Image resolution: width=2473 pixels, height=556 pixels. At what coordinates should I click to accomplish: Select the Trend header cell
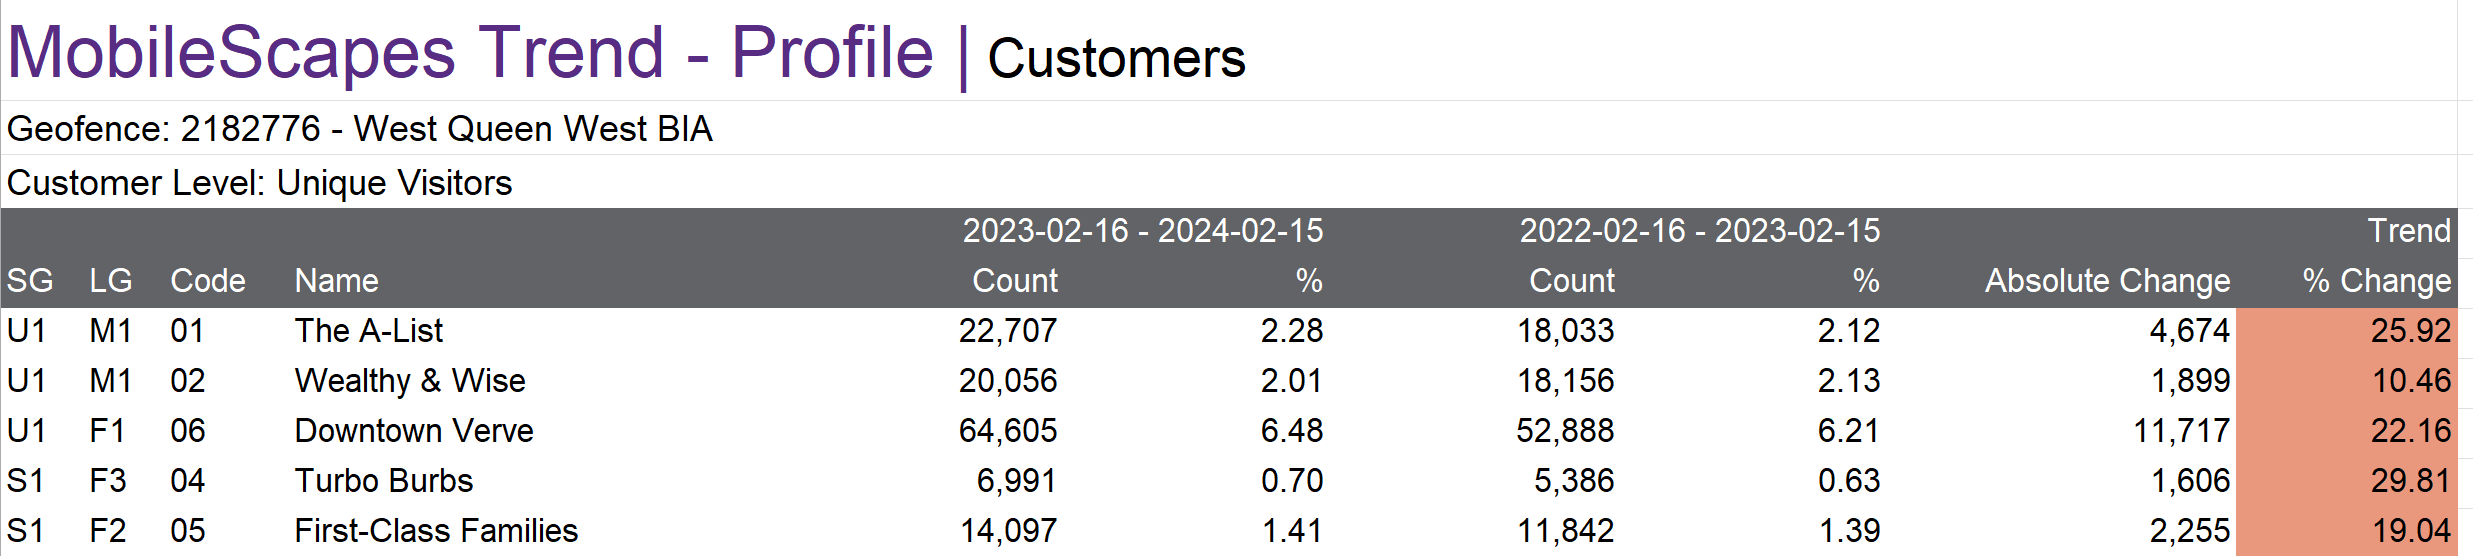[x=2409, y=231]
